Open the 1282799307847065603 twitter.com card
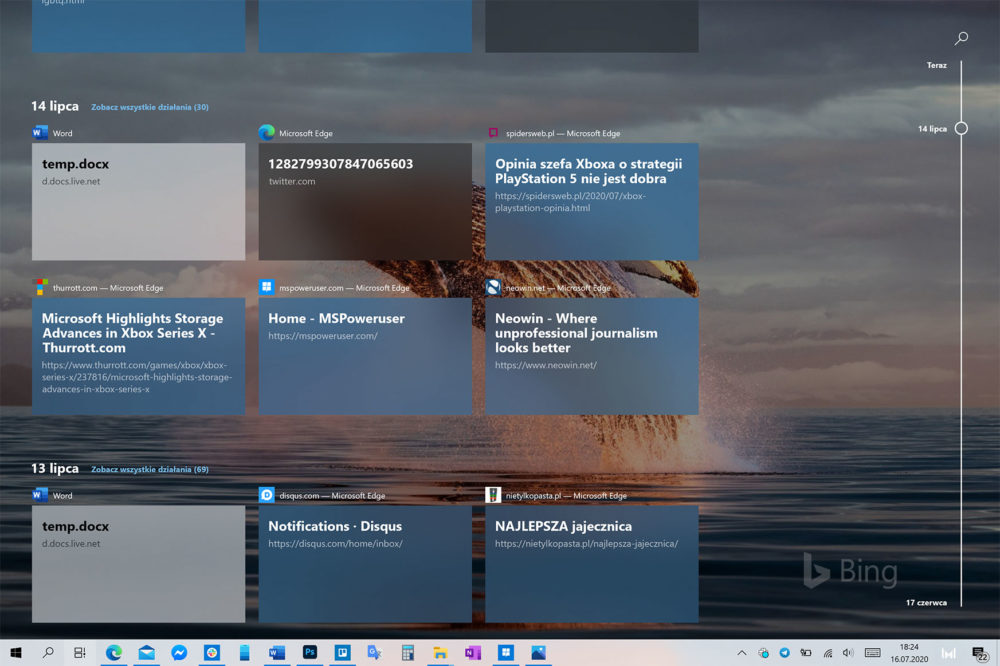This screenshot has width=1000, height=666. coord(365,202)
